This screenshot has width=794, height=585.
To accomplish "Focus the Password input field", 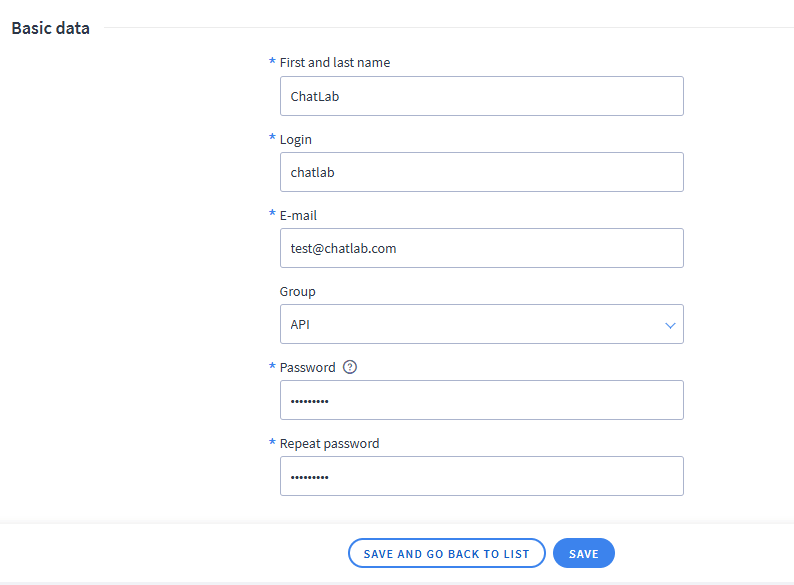I will pyautogui.click(x=481, y=400).
